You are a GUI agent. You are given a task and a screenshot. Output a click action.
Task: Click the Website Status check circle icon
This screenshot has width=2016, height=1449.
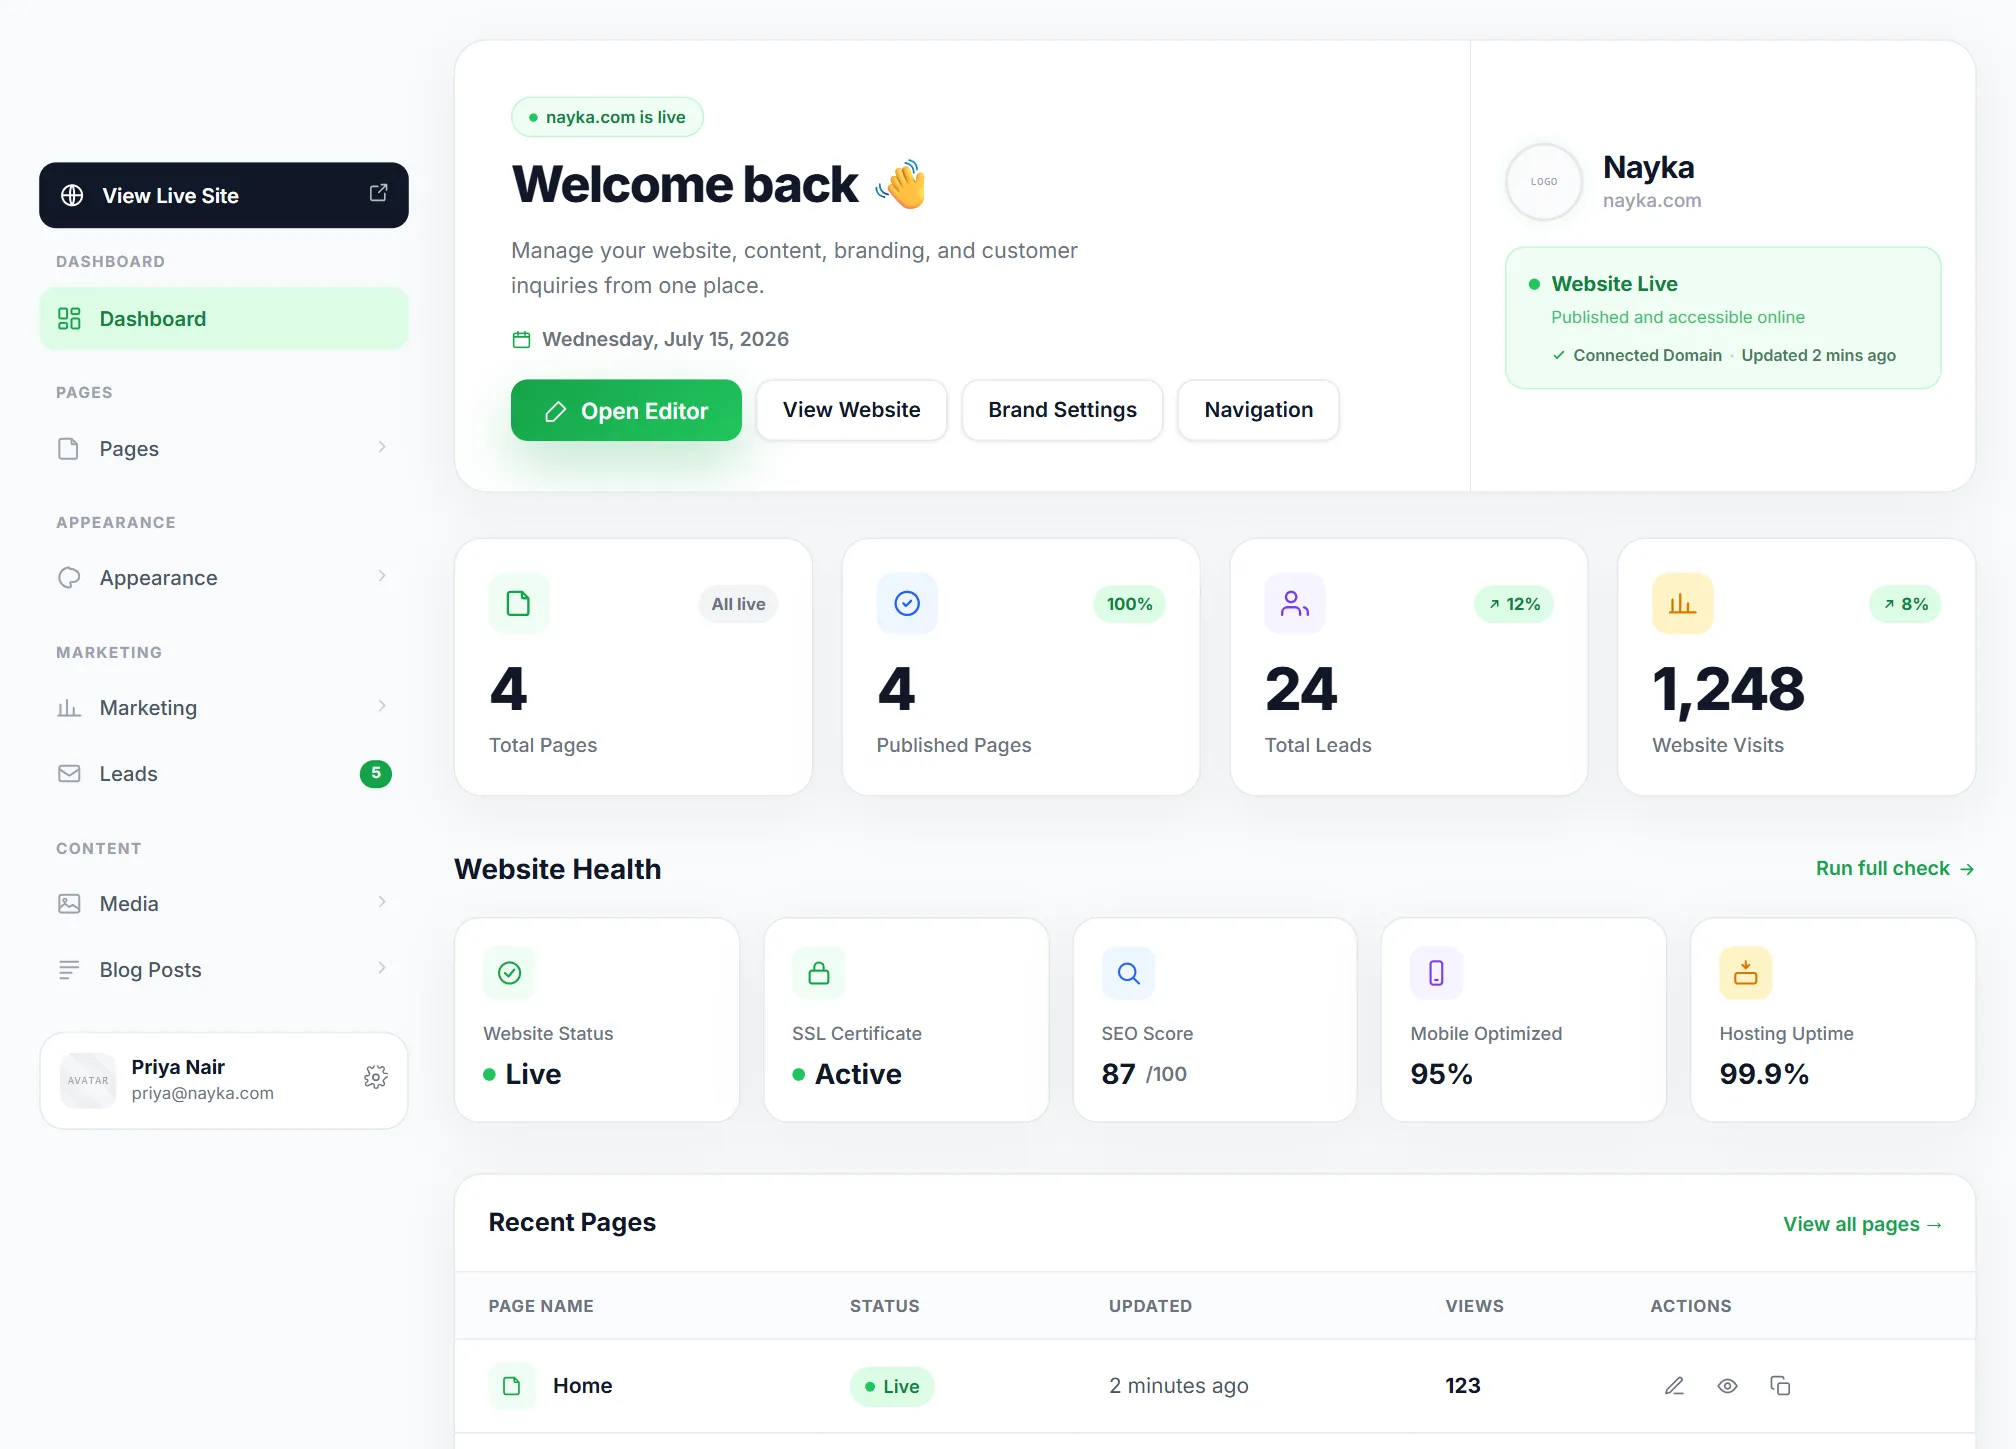[509, 973]
